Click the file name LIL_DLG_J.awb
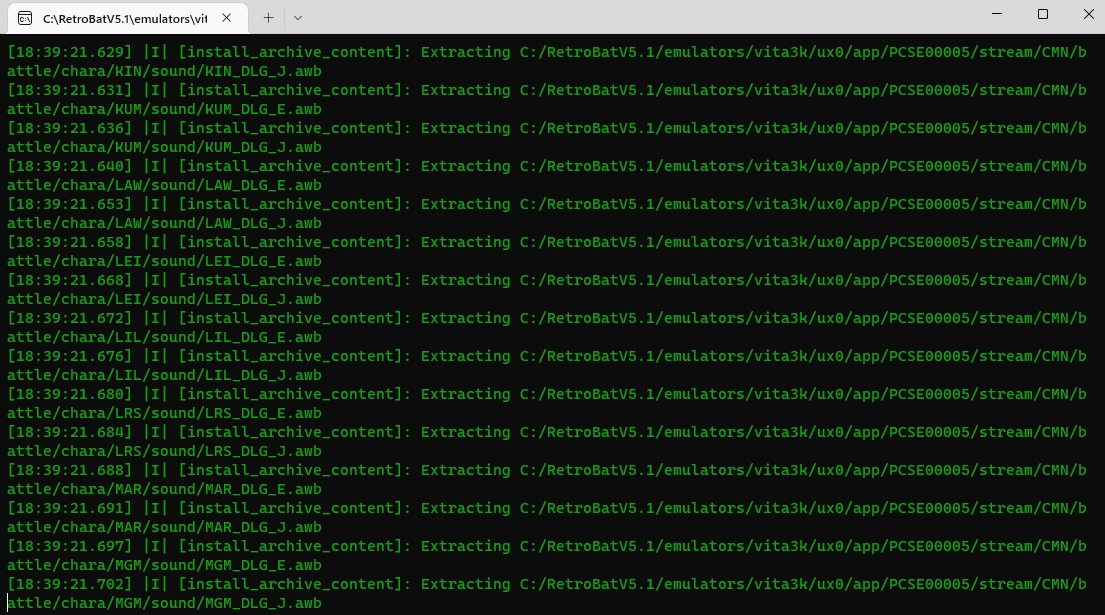Viewport: 1105px width, 615px height. [264, 375]
